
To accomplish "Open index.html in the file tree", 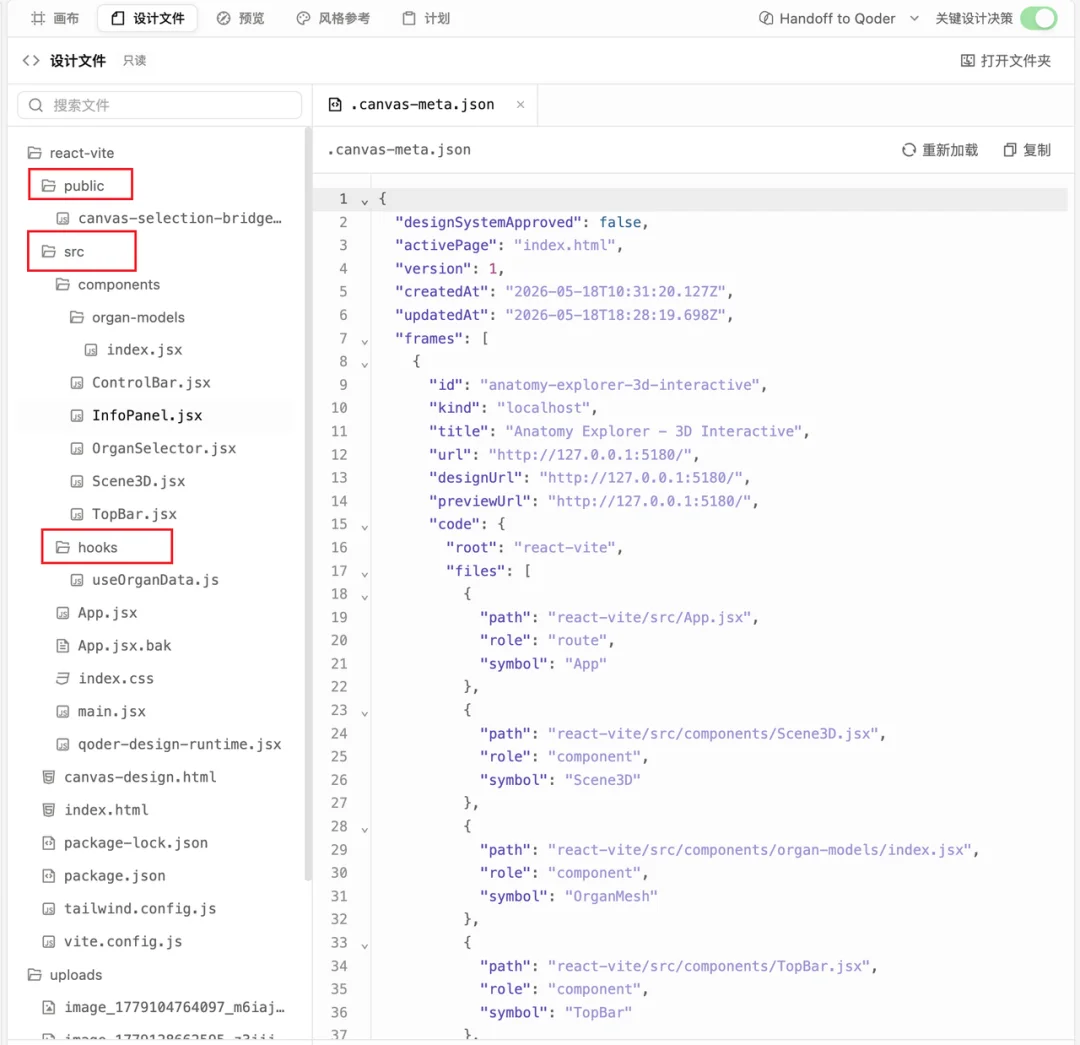I will pyautogui.click(x=95, y=810).
